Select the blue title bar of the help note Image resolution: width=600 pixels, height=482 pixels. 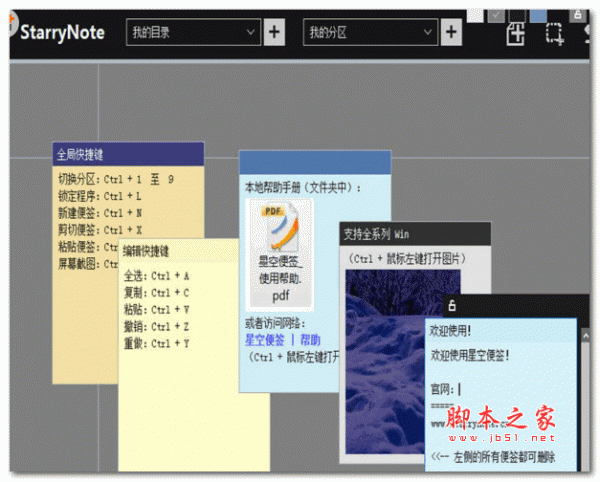pos(315,163)
